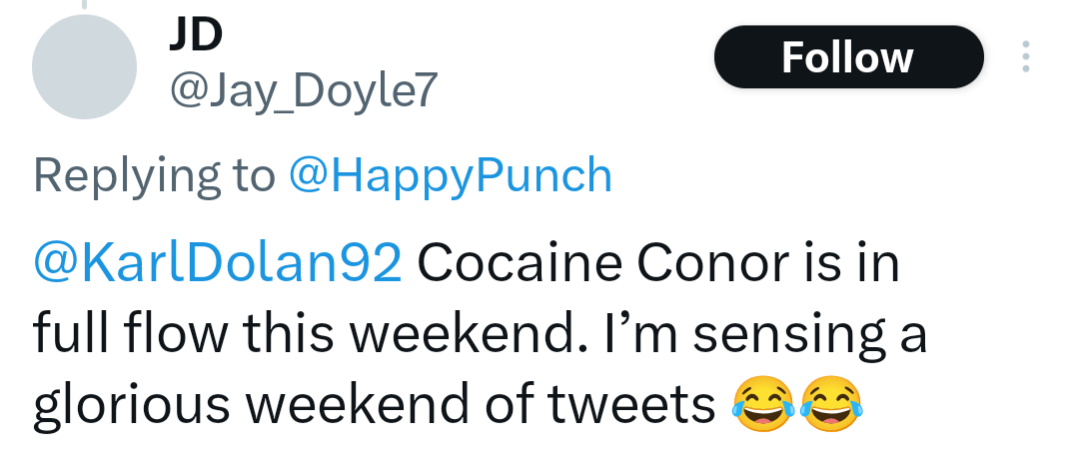Open the @HappyPunch profile link
The height and width of the screenshot is (462, 1079).
coord(450,177)
